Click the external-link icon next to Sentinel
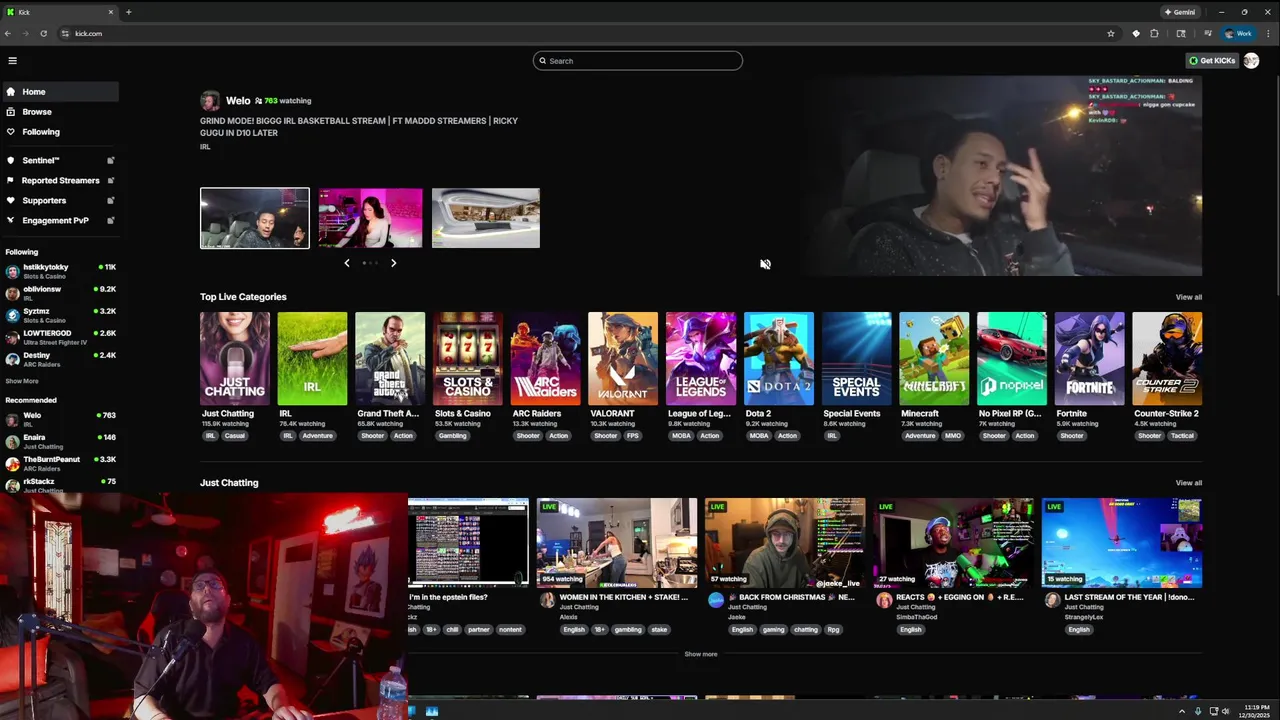The height and width of the screenshot is (720, 1280). (111, 161)
